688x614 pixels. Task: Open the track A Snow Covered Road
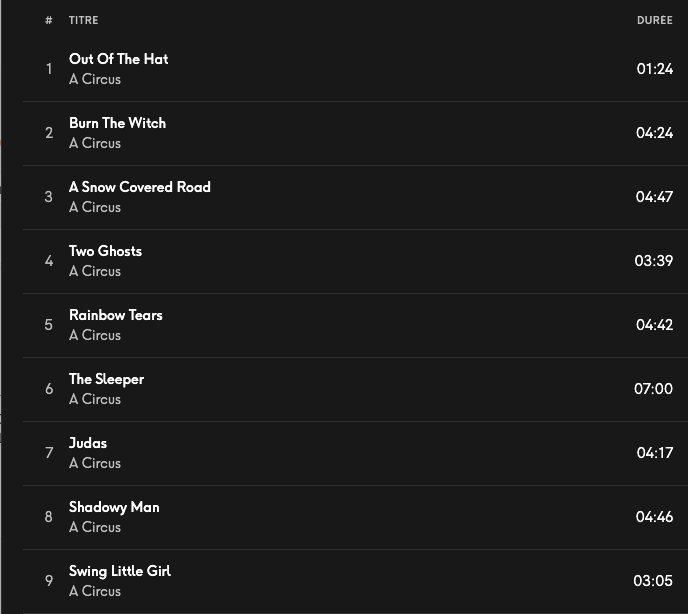tap(139, 187)
